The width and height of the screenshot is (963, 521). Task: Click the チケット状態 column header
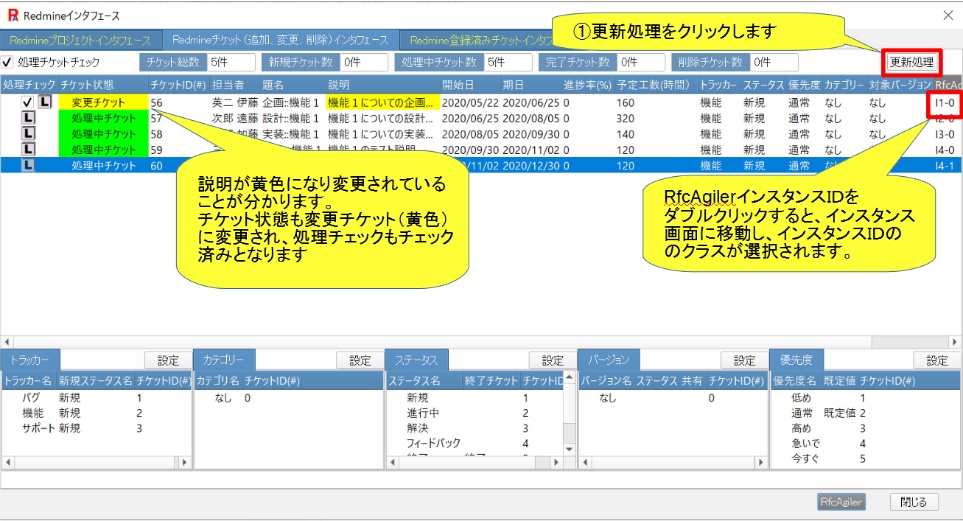tap(103, 85)
